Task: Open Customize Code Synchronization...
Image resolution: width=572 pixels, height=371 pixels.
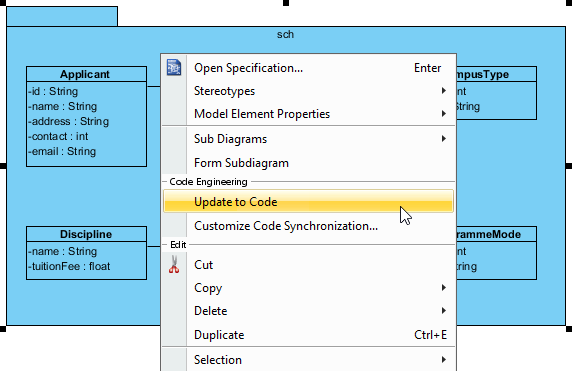Action: coord(308,226)
